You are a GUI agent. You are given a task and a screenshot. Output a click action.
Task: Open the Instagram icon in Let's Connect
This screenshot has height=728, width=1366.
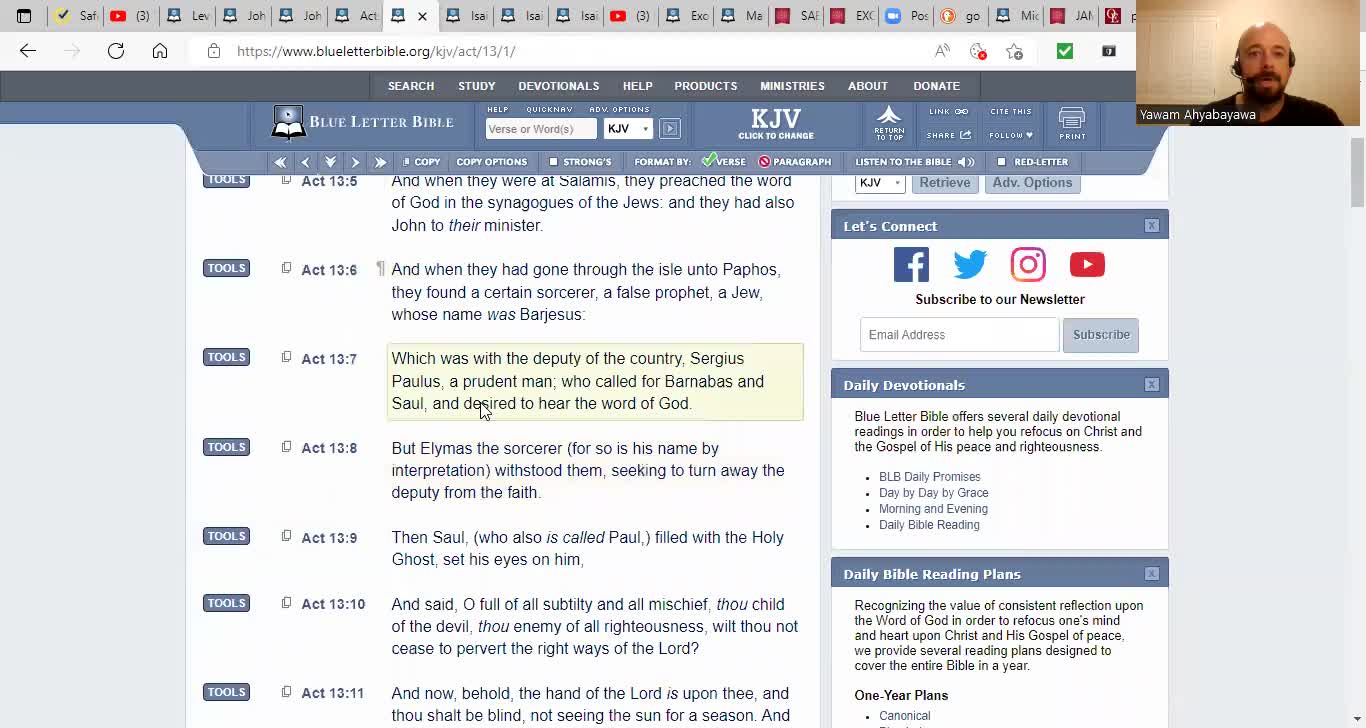(x=1028, y=264)
